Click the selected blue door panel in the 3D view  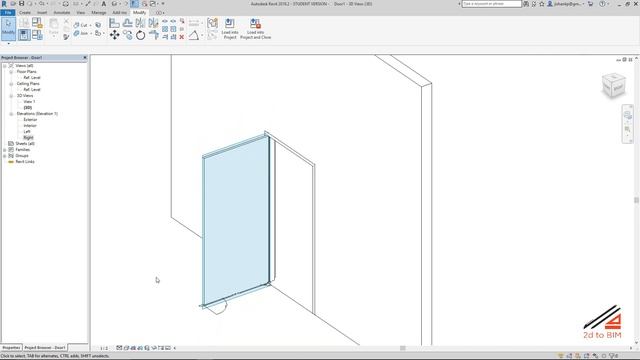coord(236,220)
